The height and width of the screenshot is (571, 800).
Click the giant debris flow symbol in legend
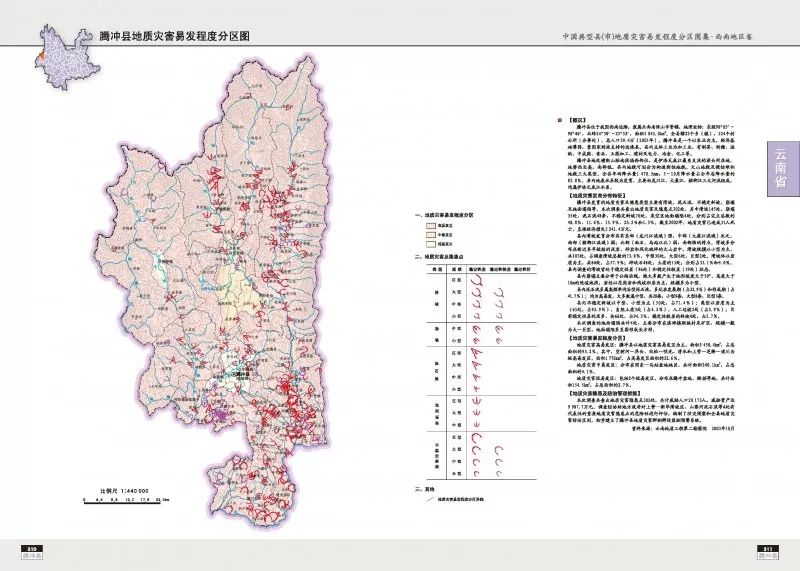[478, 353]
